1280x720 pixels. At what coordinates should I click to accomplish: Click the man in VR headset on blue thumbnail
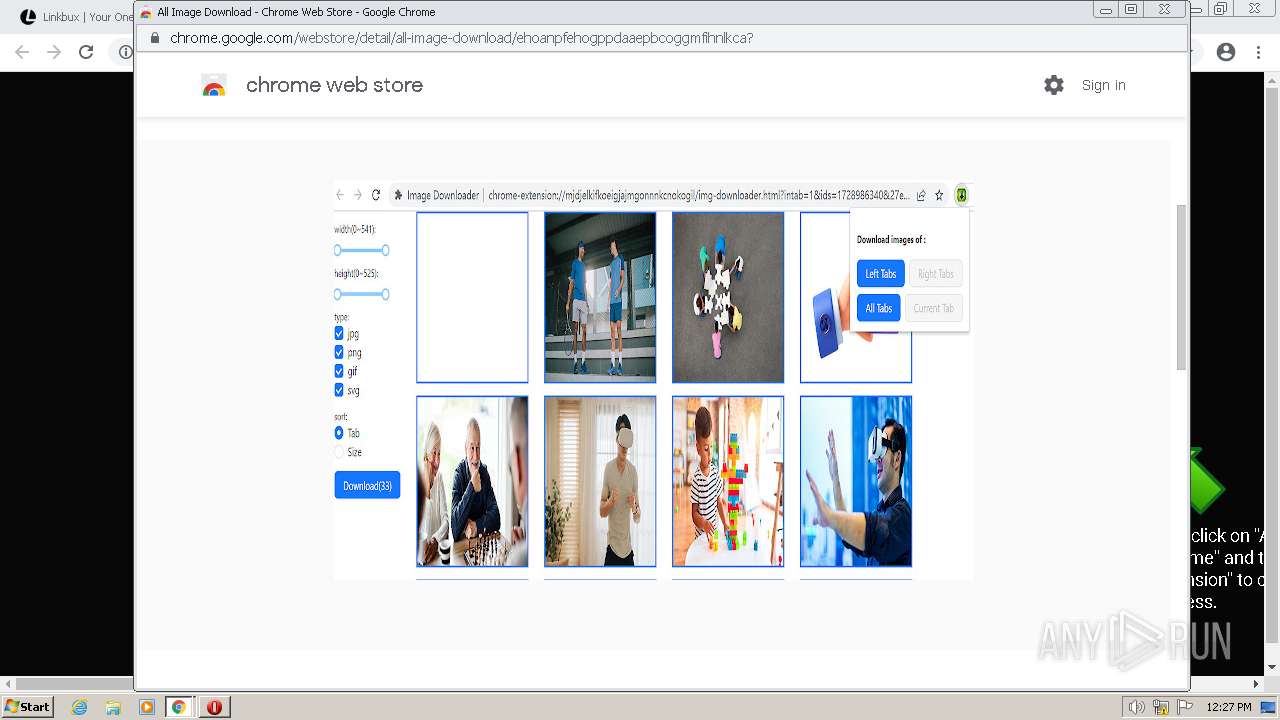(x=856, y=481)
